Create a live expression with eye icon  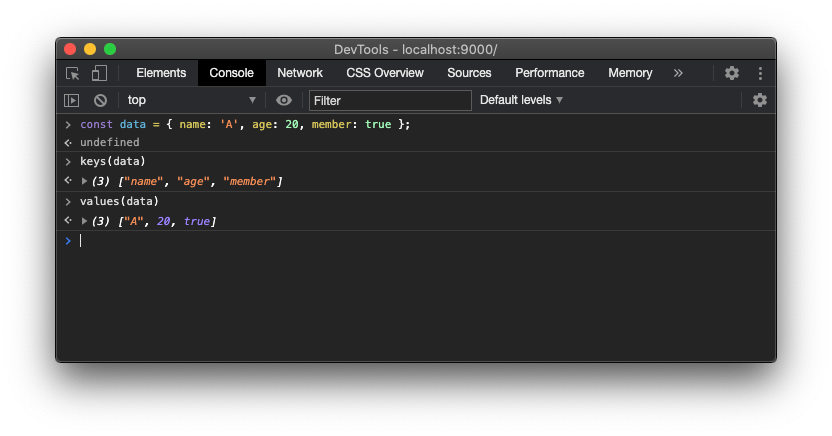pyautogui.click(x=284, y=100)
